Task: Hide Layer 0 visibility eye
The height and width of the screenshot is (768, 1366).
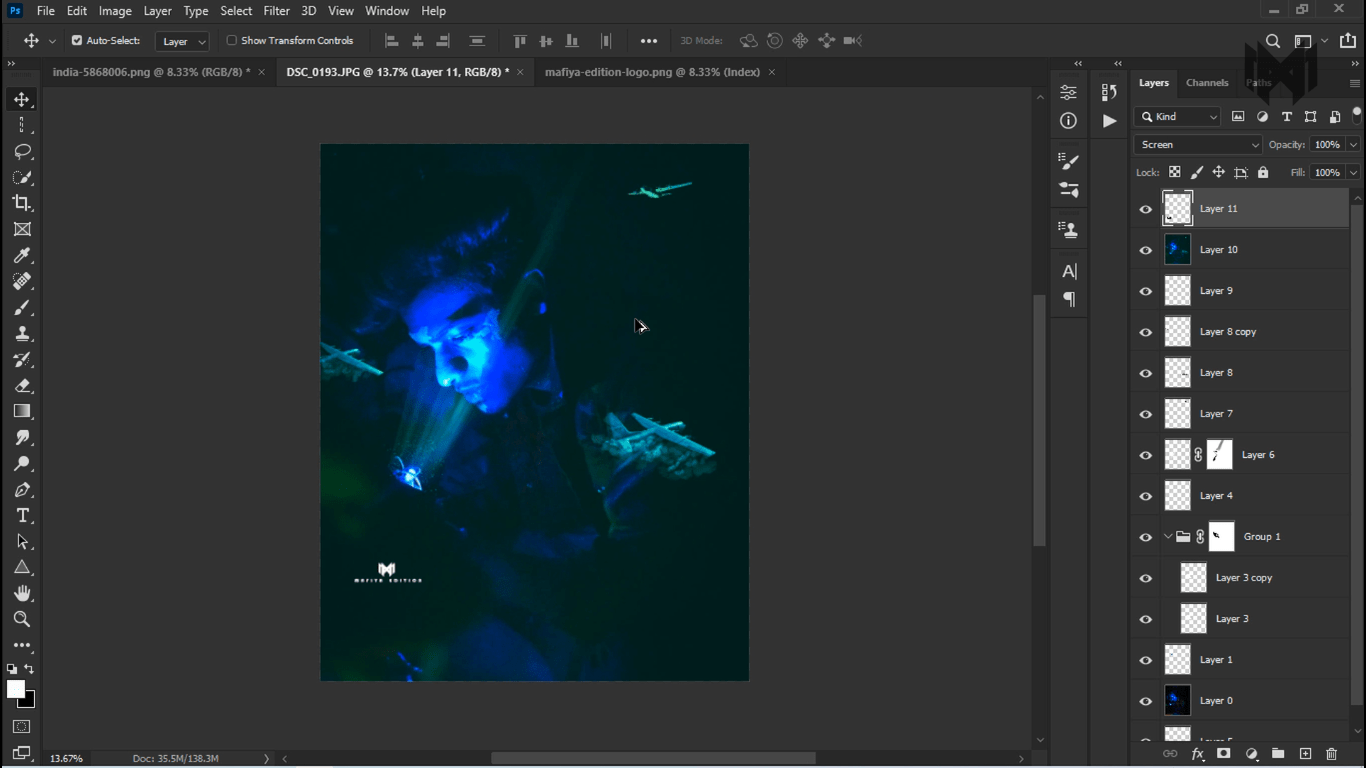Action: click(1146, 701)
